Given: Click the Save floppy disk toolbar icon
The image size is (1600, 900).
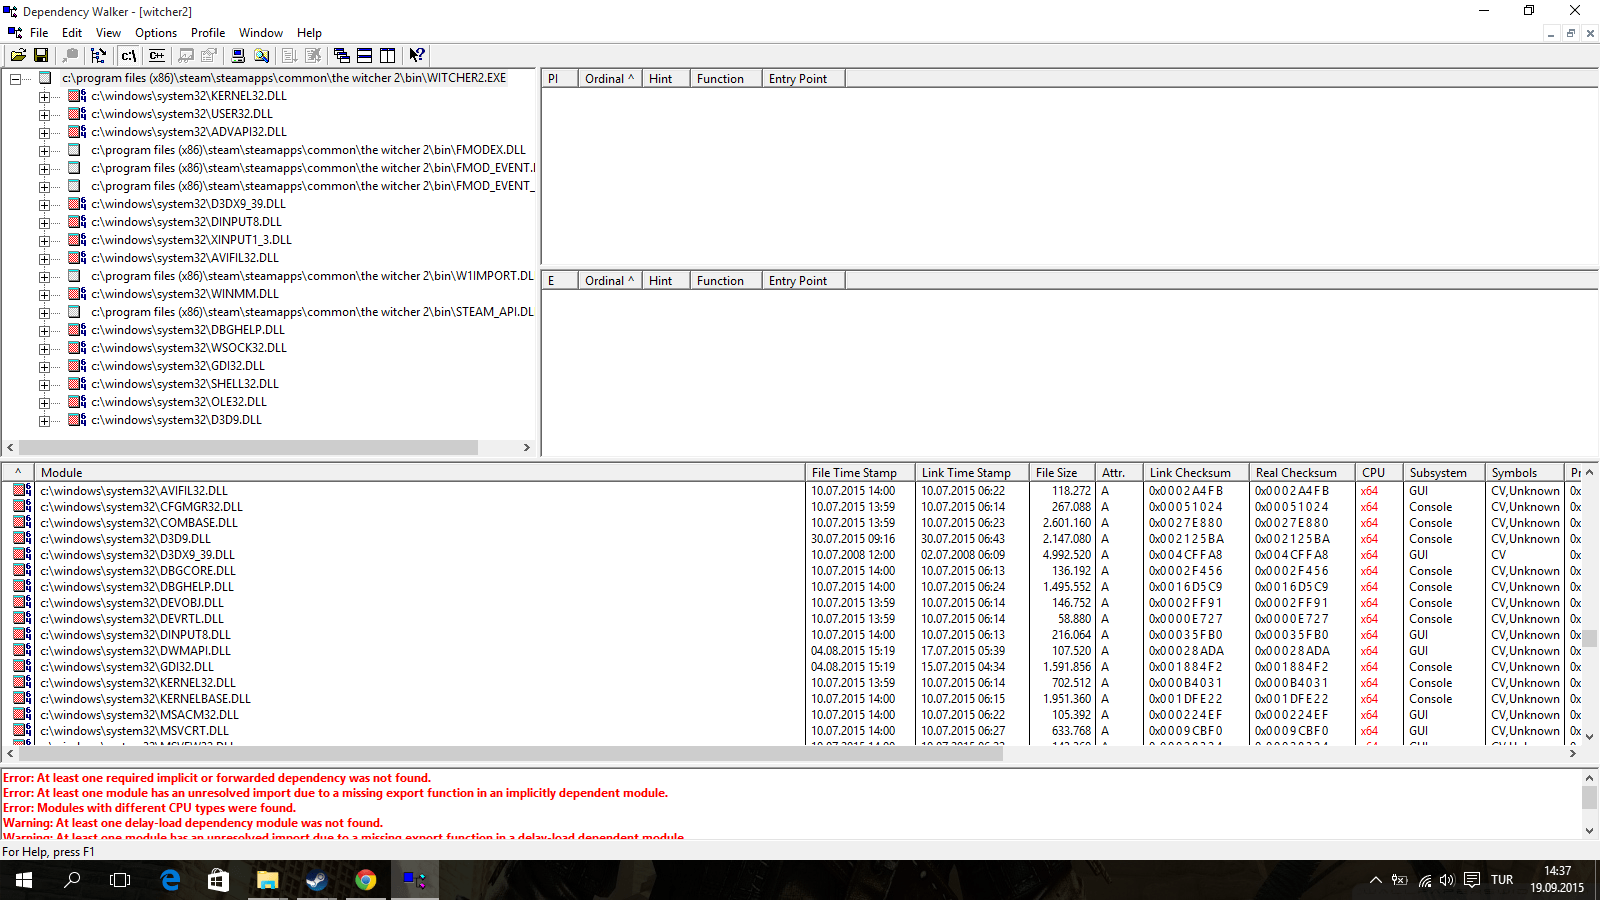Looking at the screenshot, I should [41, 56].
